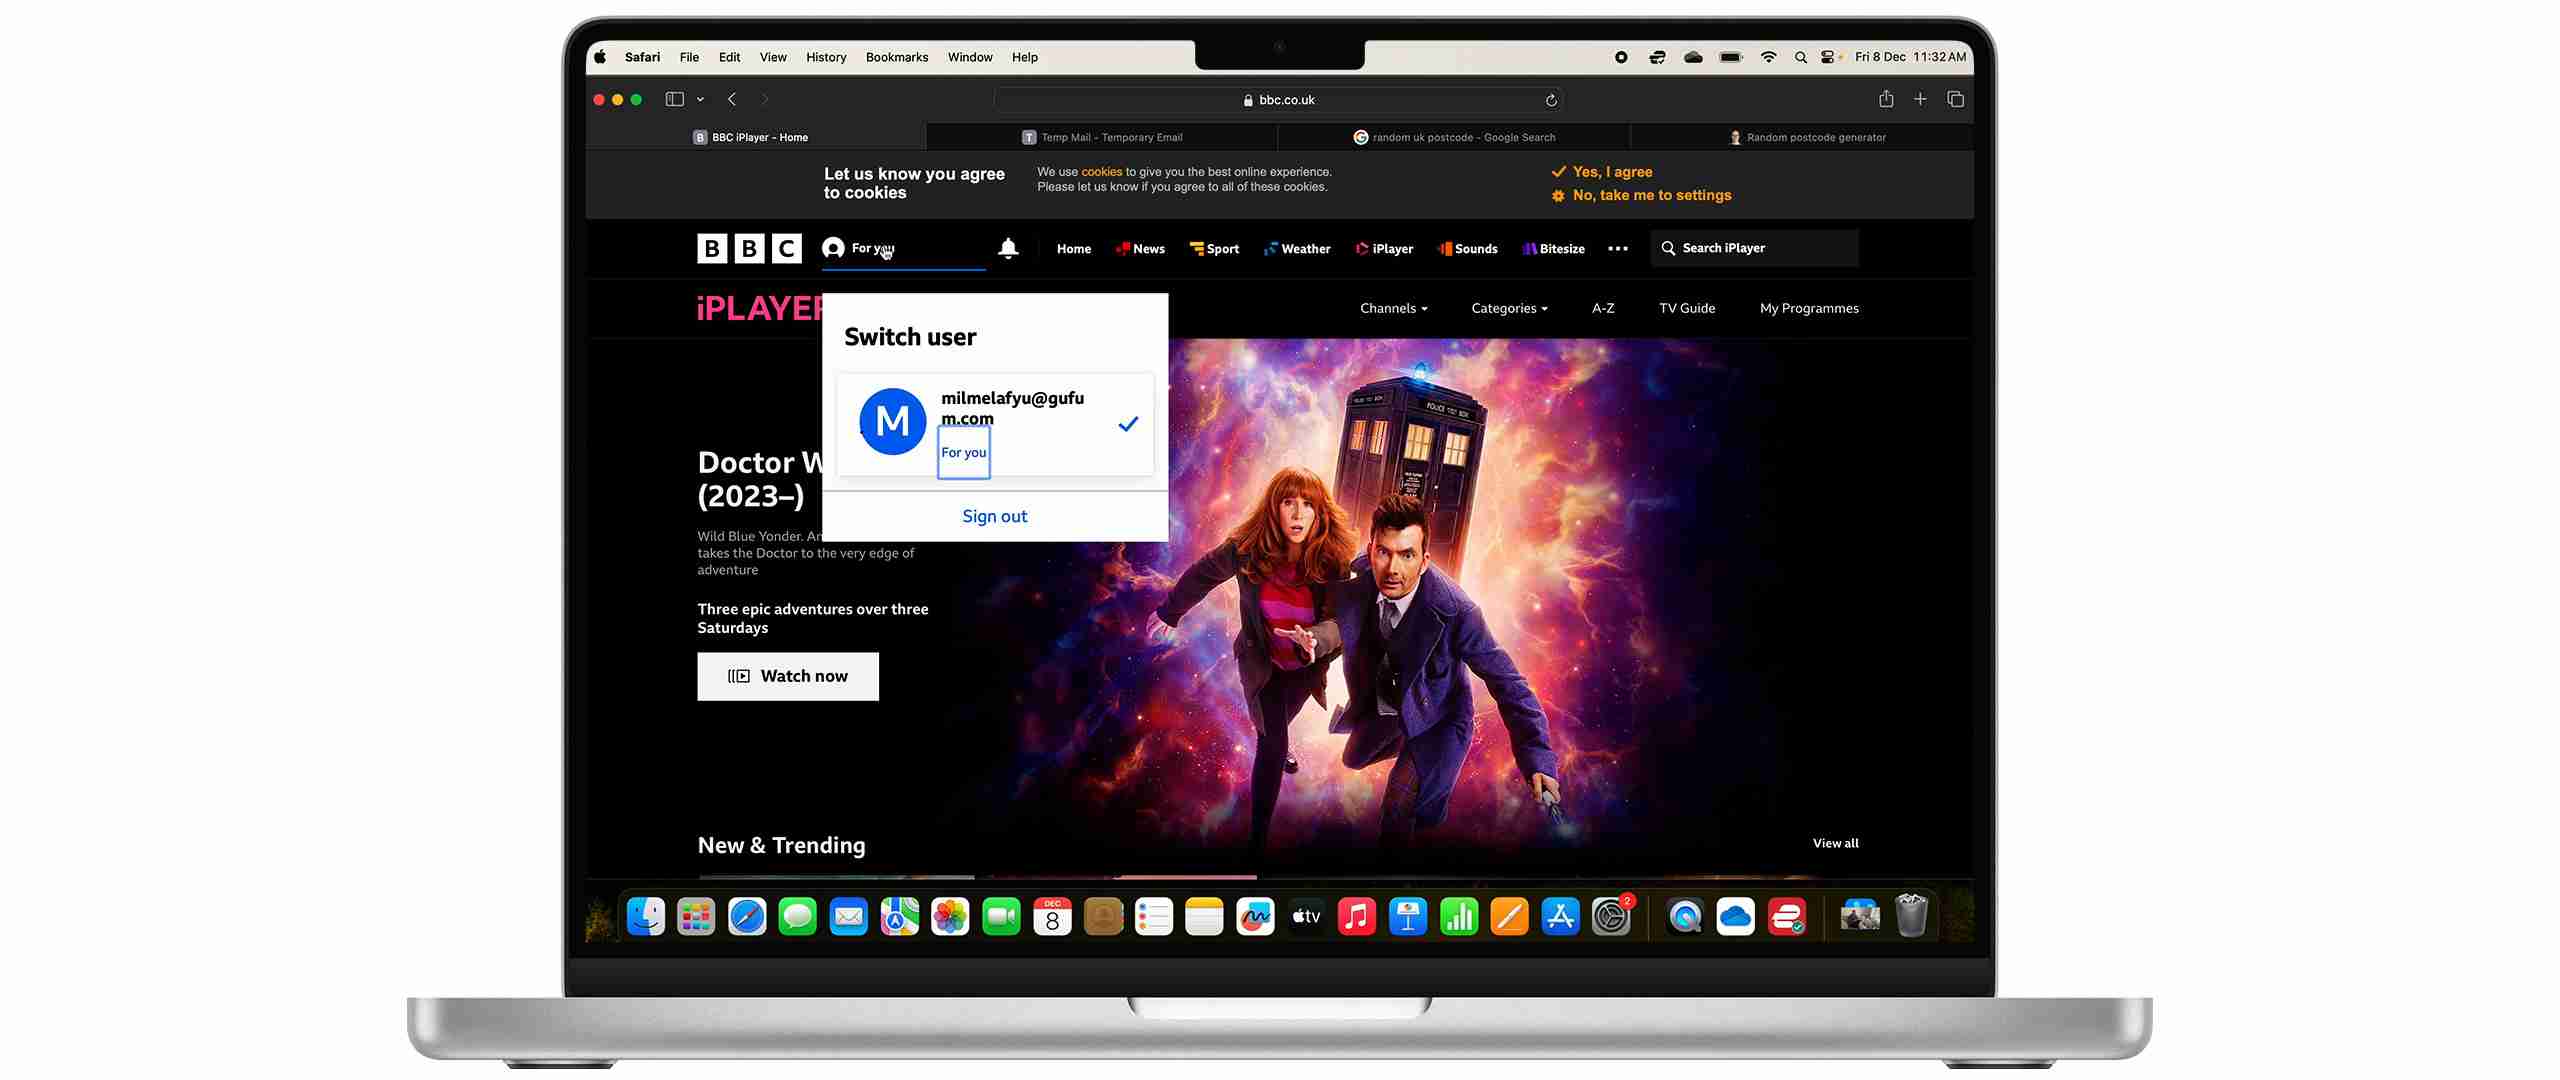2560x1080 pixels.
Task: Open System Settings from the Dock
Action: coord(1611,916)
